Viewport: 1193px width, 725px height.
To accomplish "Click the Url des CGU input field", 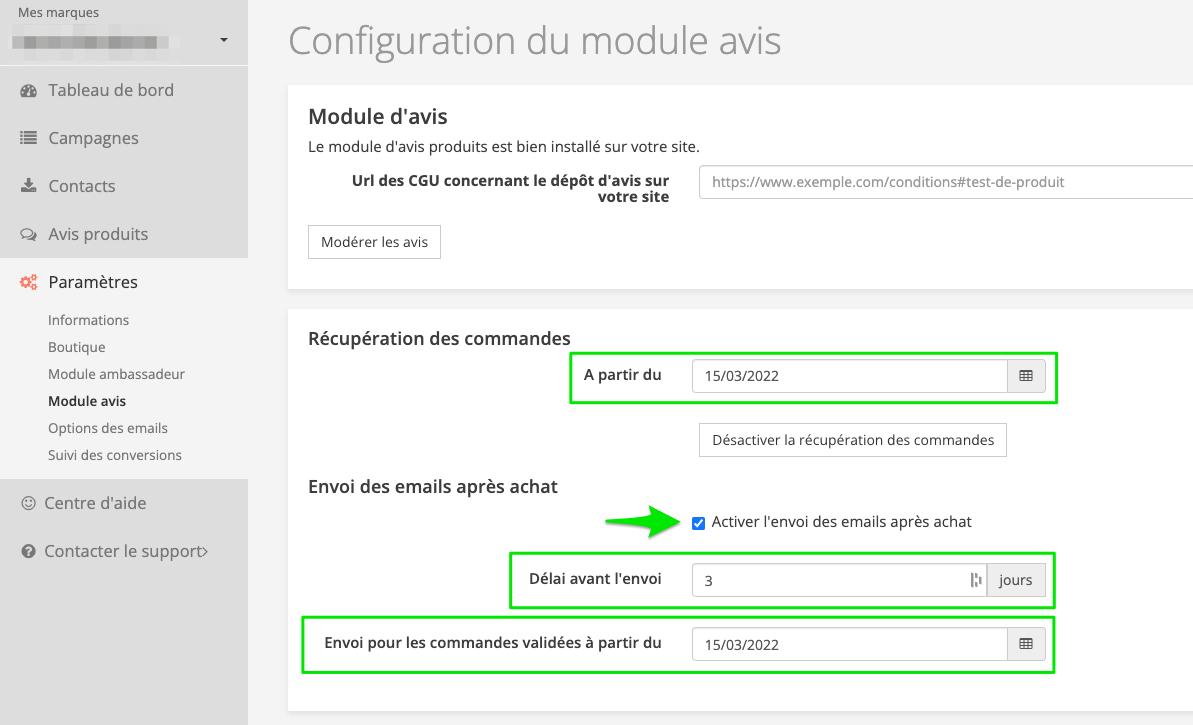I will [945, 182].
